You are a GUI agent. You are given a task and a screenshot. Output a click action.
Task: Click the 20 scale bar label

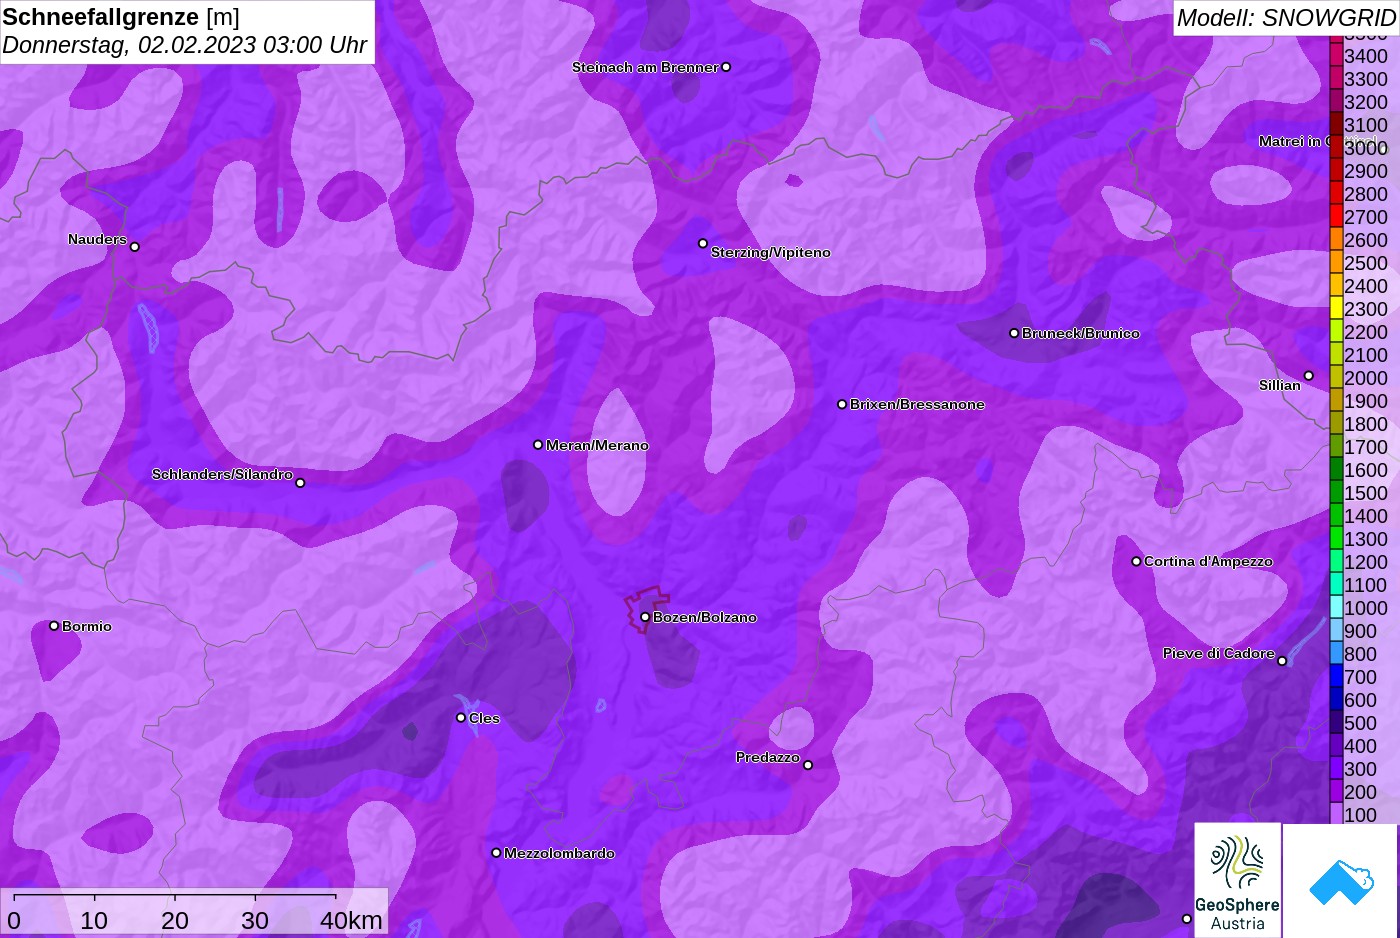click(x=175, y=920)
